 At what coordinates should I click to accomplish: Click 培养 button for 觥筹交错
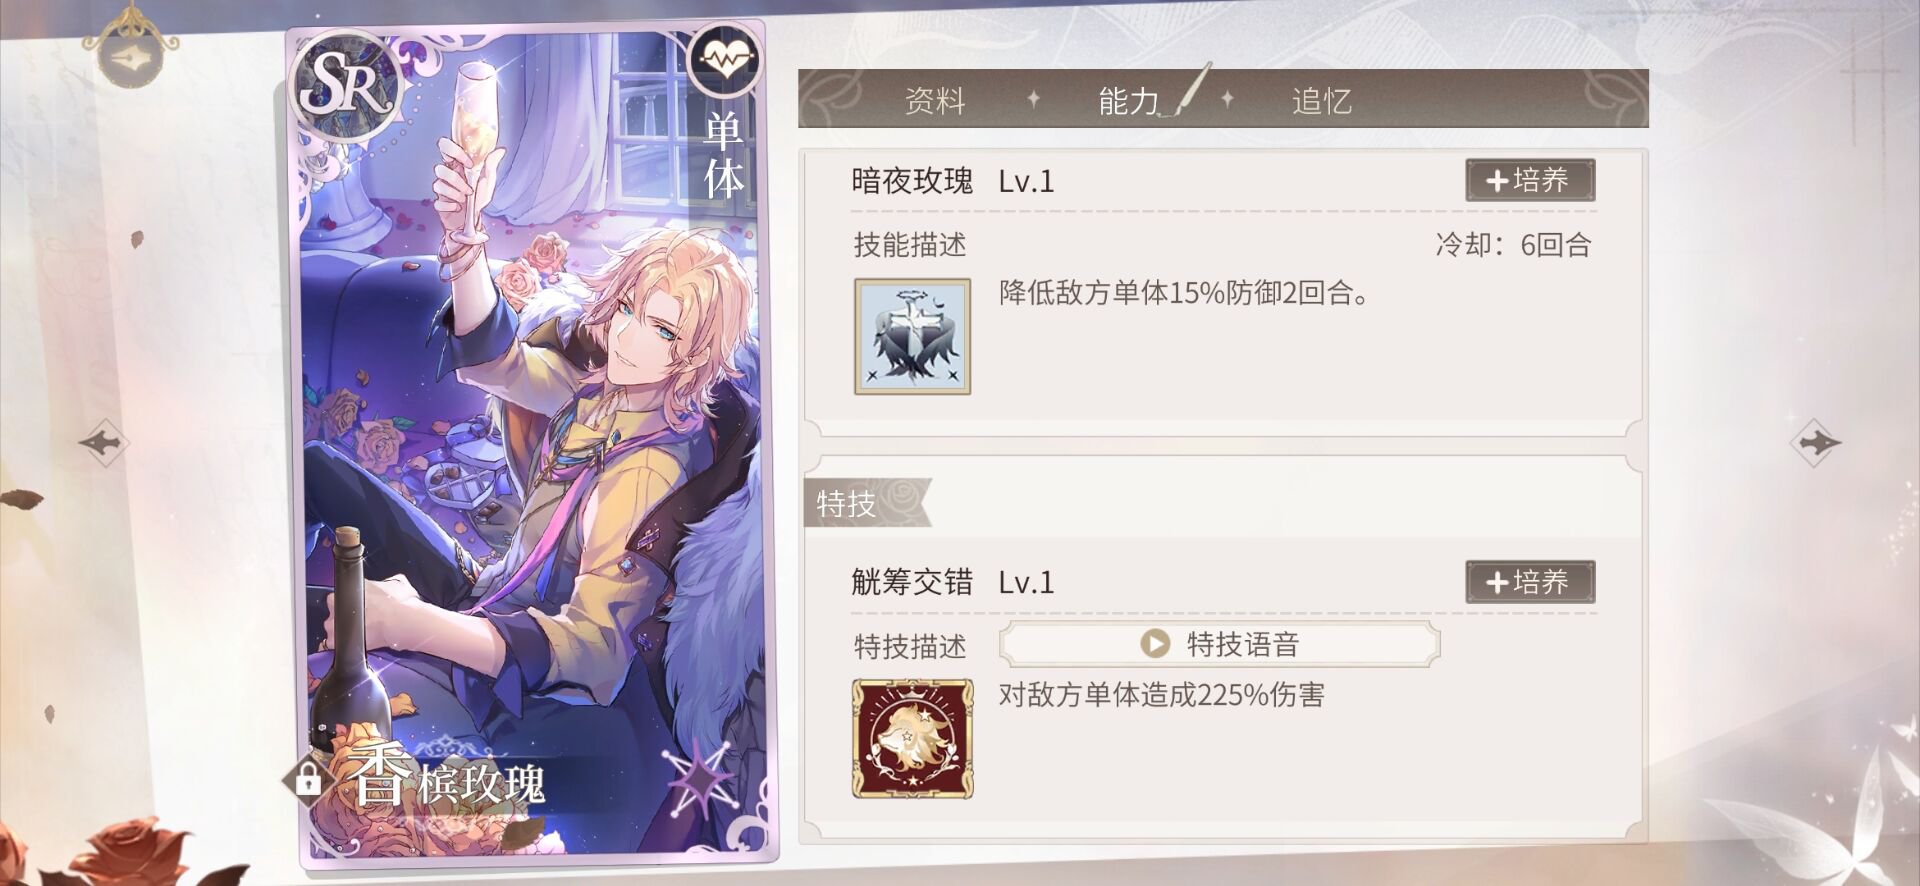pyautogui.click(x=1530, y=582)
